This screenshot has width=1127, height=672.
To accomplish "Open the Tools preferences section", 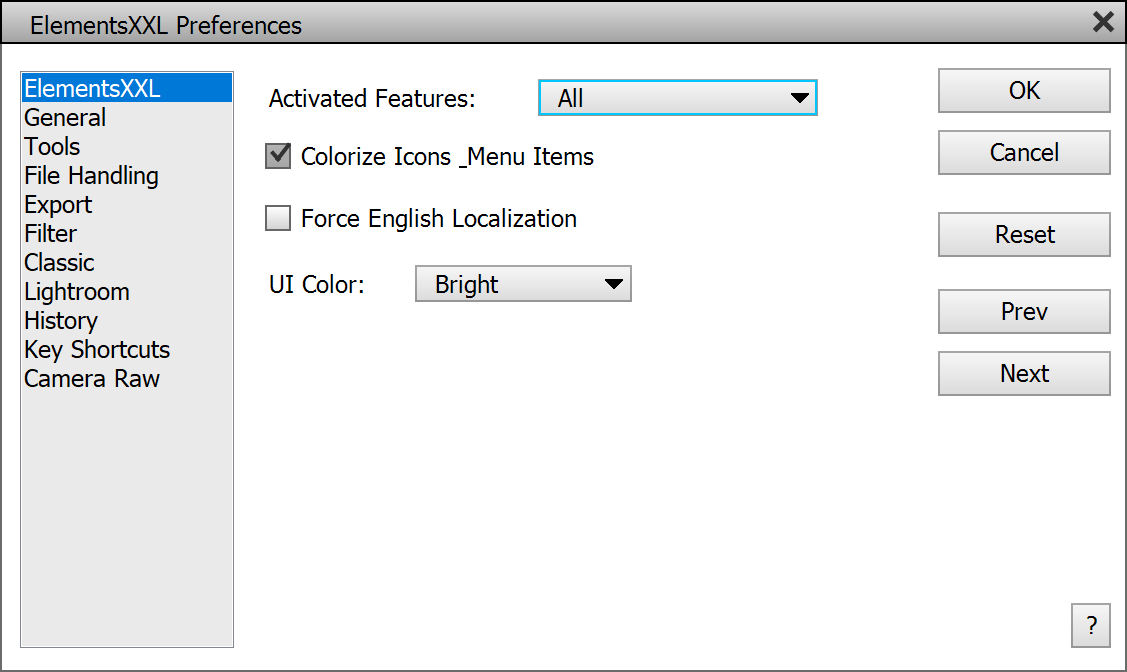I will pos(52,147).
